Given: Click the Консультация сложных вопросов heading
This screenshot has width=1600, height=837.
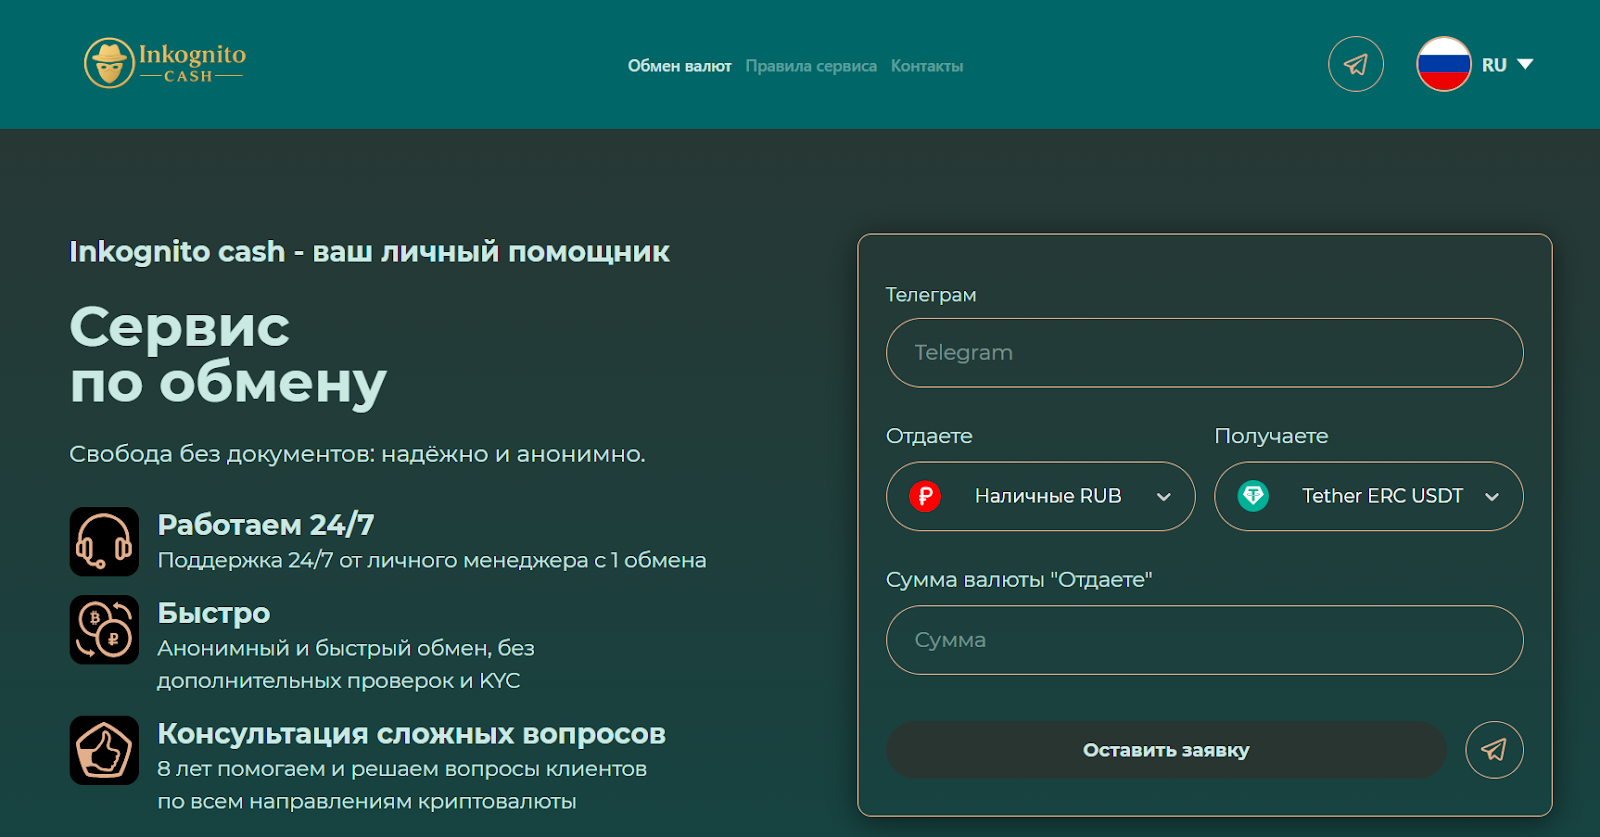Looking at the screenshot, I should (x=411, y=734).
